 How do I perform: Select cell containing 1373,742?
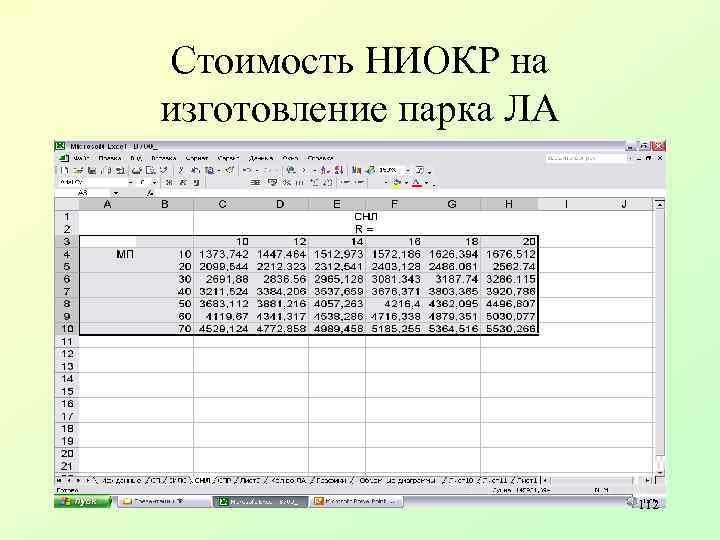[x=223, y=254]
